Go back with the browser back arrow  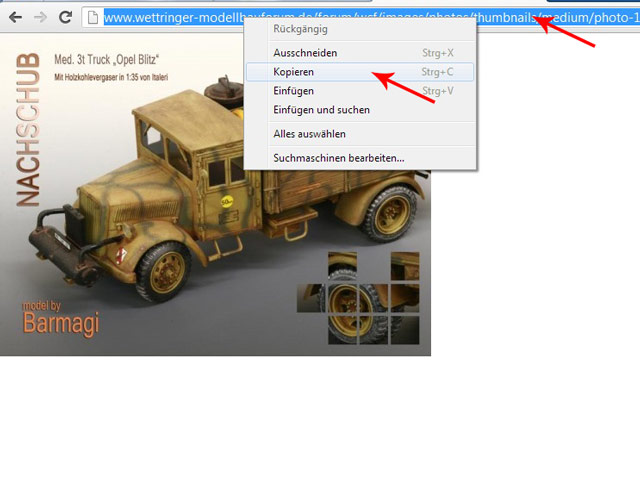point(16,17)
